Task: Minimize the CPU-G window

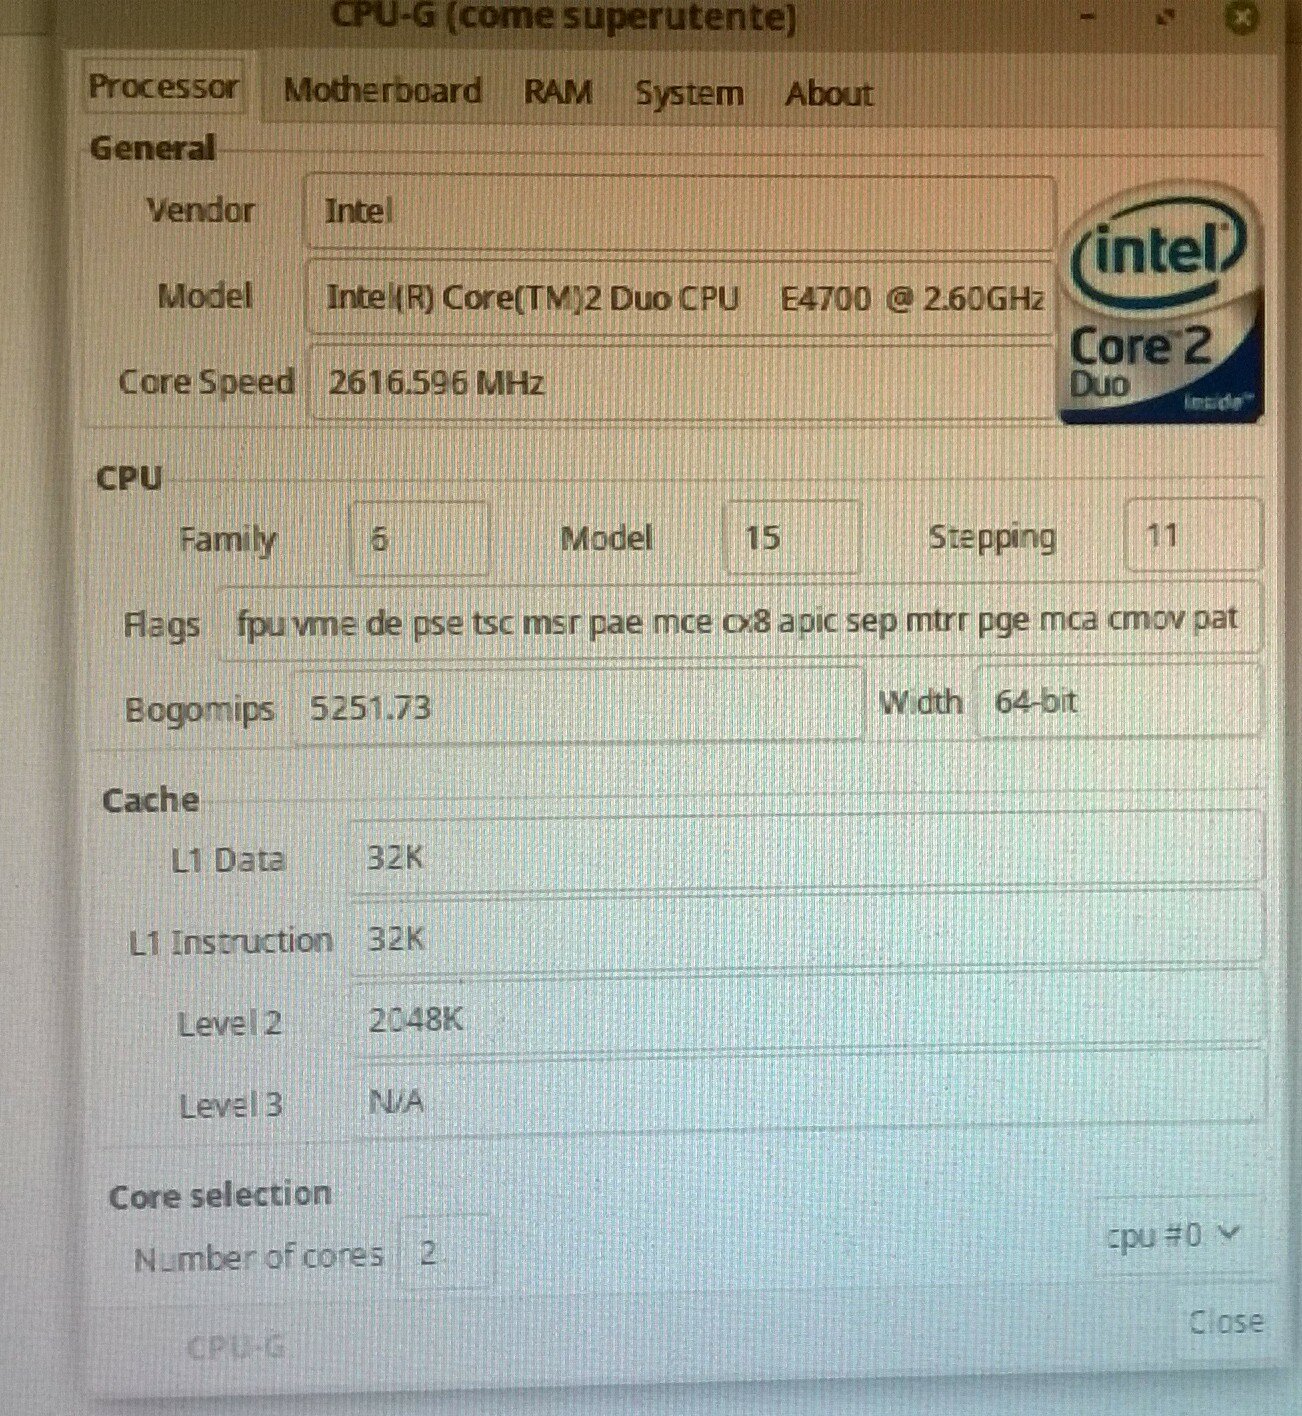Action: [x=1089, y=17]
